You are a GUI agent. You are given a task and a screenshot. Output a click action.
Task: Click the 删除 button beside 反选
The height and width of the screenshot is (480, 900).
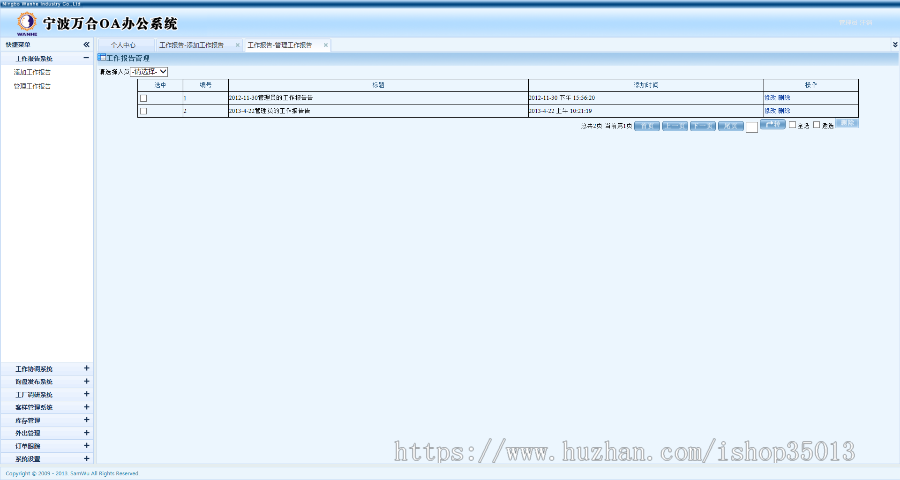(x=847, y=123)
